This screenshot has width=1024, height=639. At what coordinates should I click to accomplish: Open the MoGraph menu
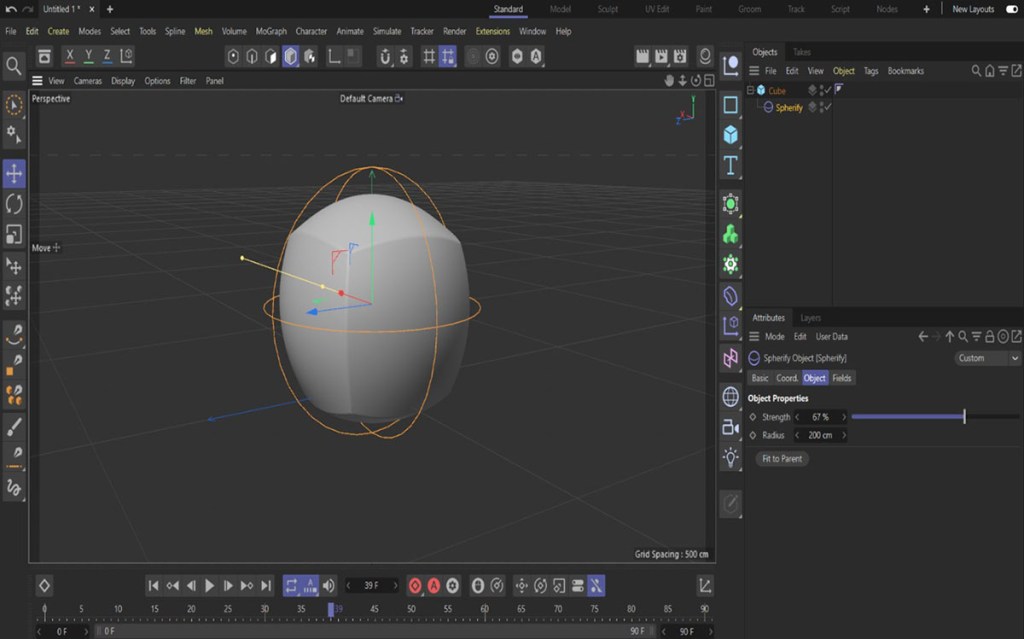click(x=271, y=31)
